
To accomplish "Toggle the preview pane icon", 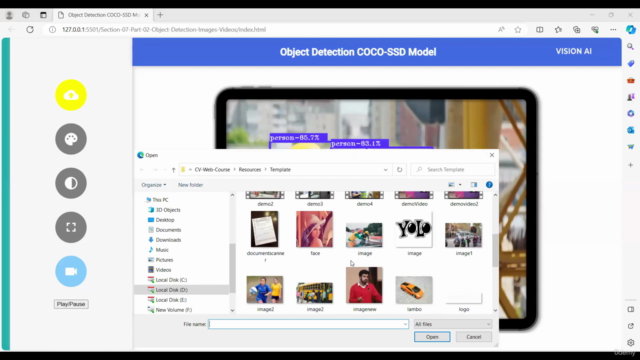I will 474,185.
